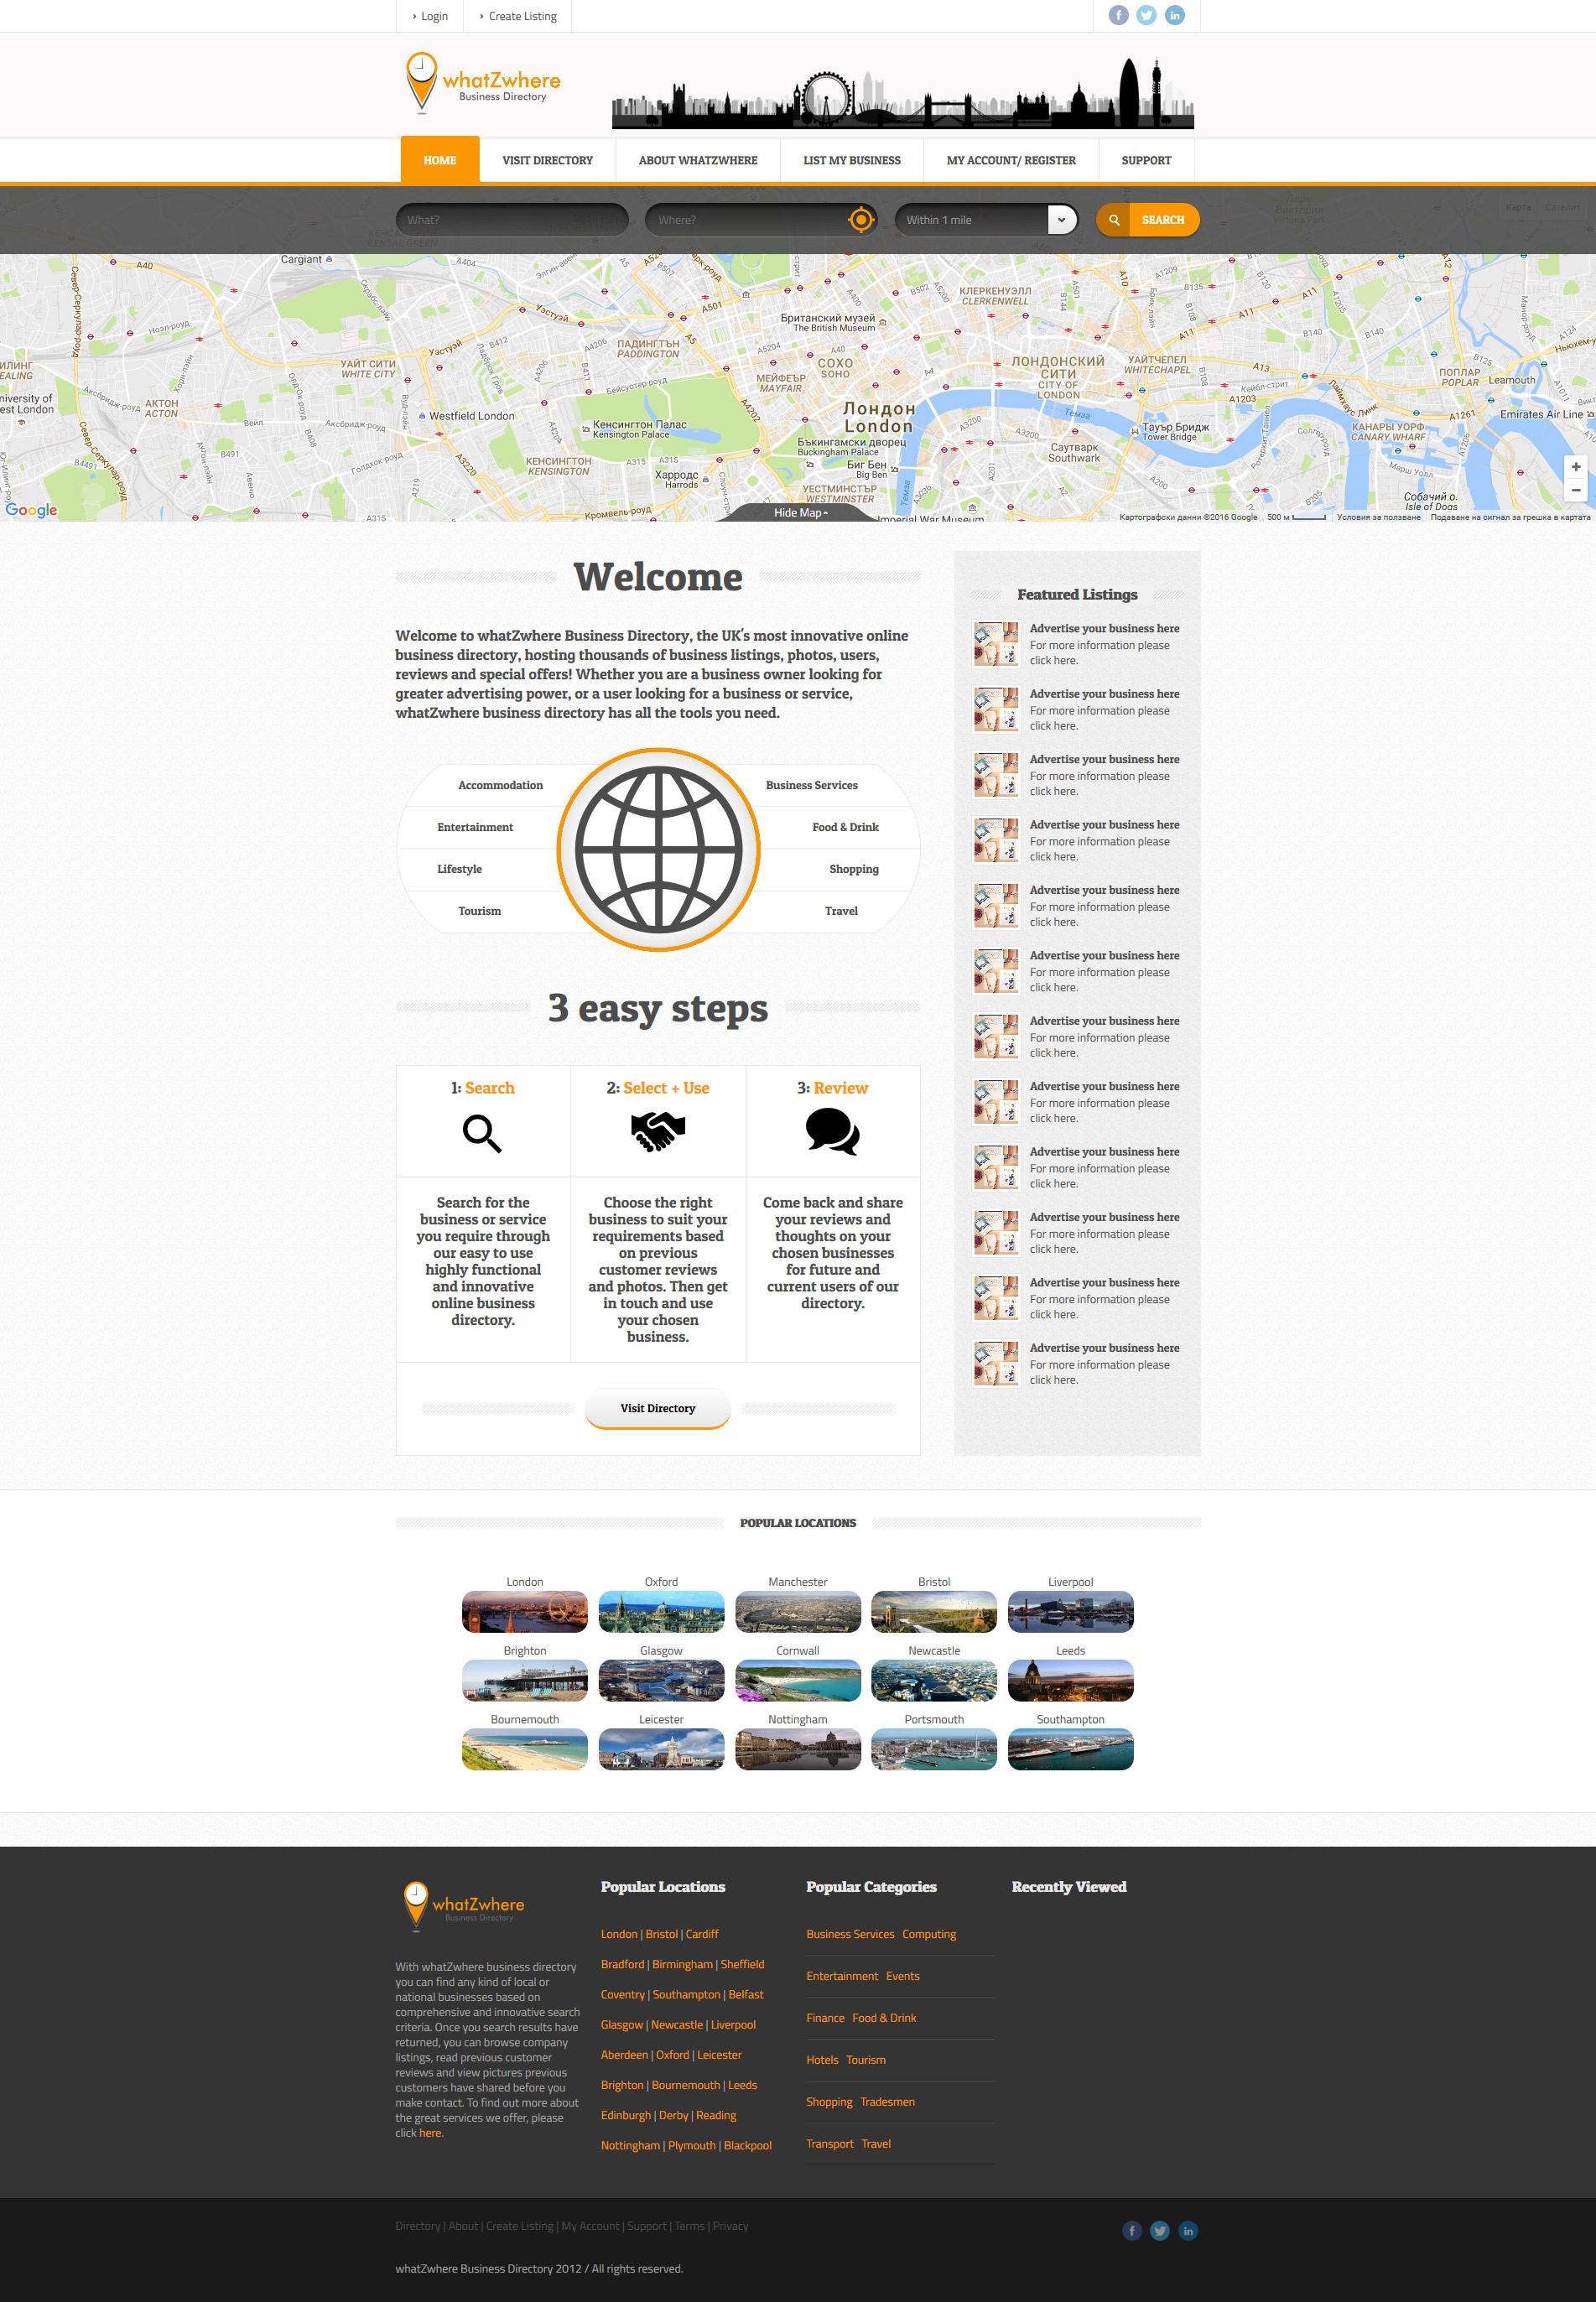This screenshot has width=1596, height=2302.
Task: Open the Manchester location thumbnail
Action: coord(797,1611)
